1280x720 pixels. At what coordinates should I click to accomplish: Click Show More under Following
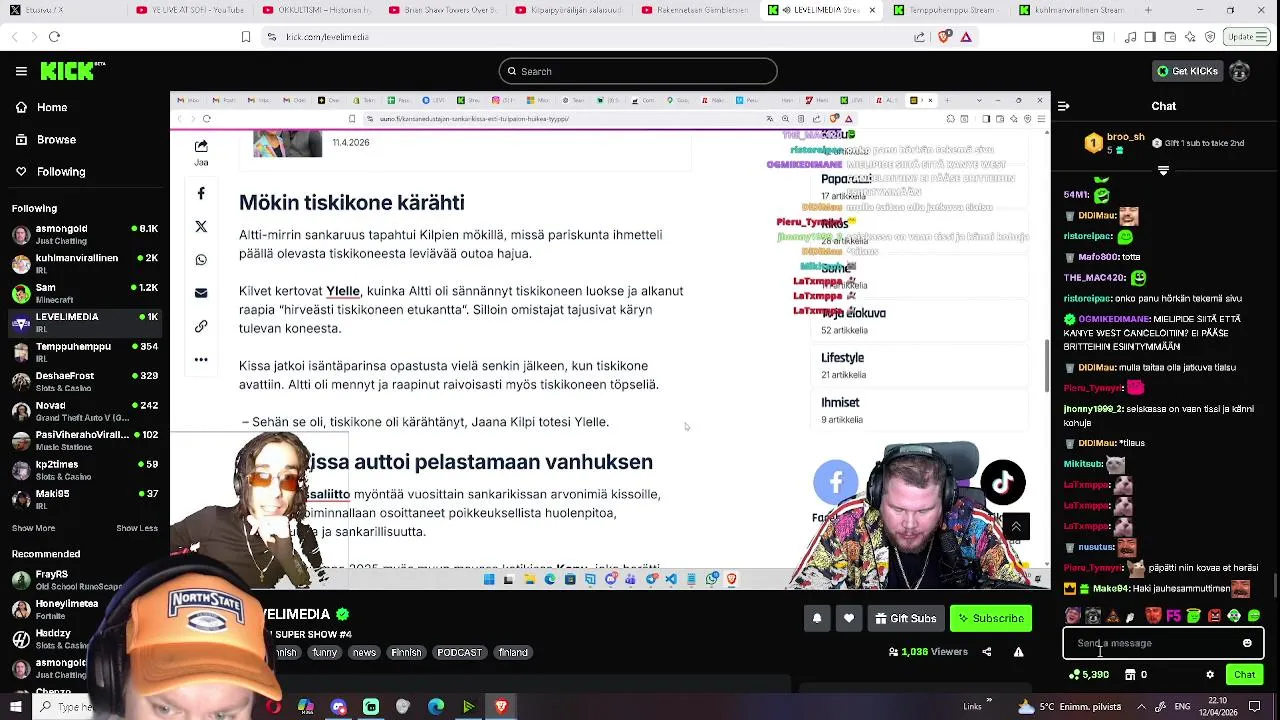[x=33, y=528]
